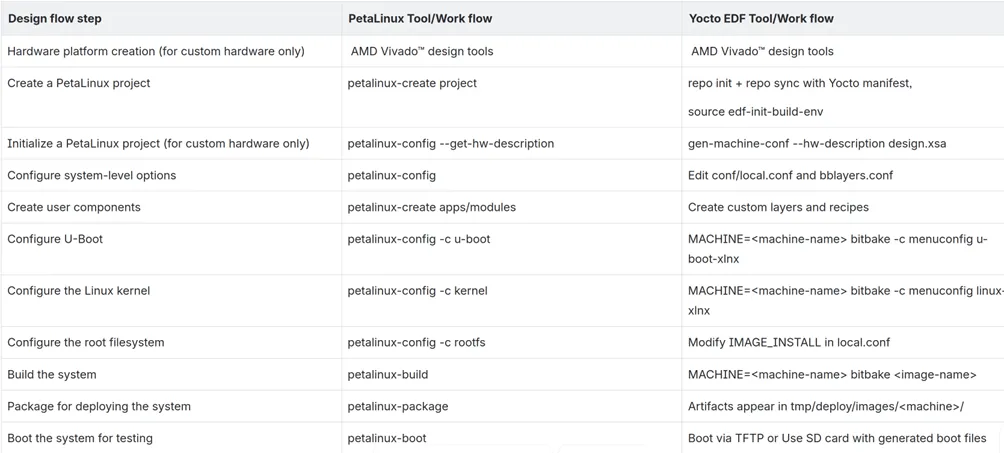Click 'Boot via TFTP or Use SD card' cell

[x=836, y=438]
